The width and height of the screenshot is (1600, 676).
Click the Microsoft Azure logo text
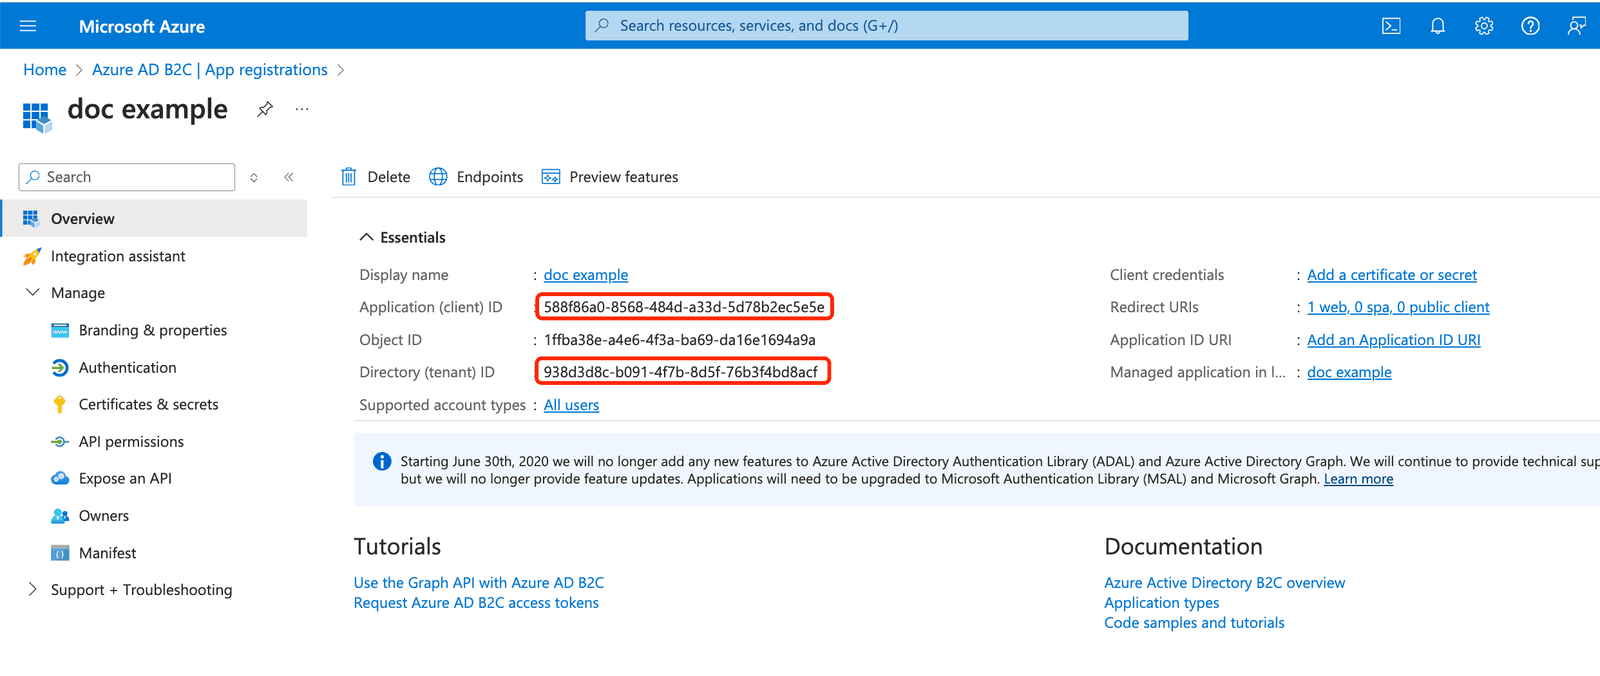pos(142,27)
